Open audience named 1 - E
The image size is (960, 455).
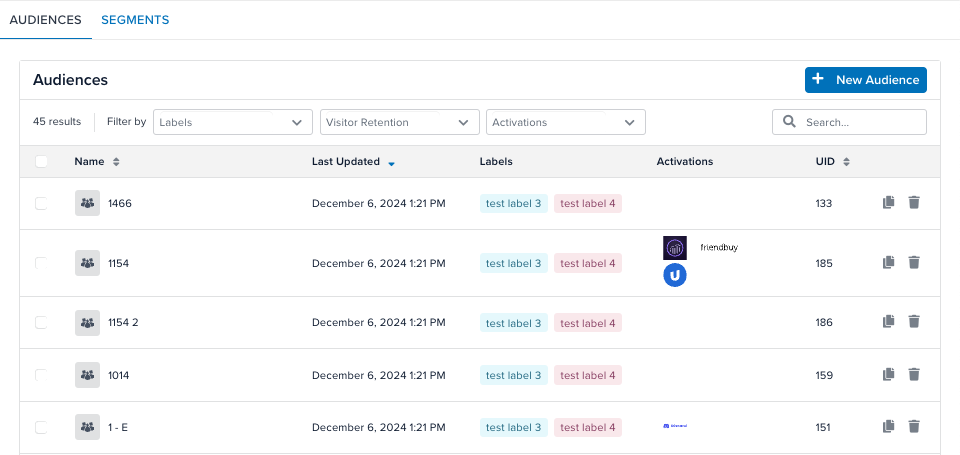coord(118,427)
